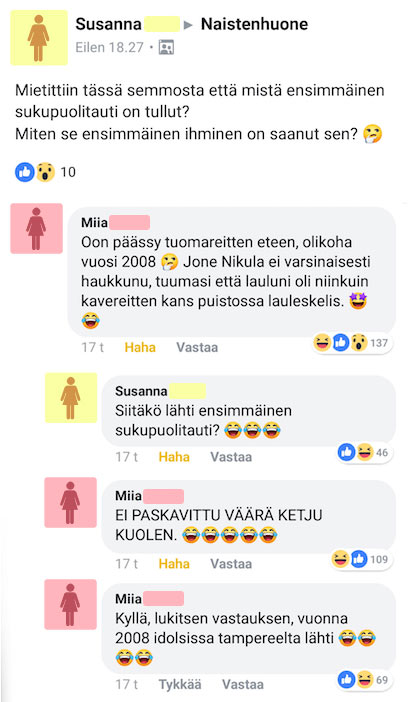The width and height of the screenshot is (410, 702).
Task: Click Vastaa under Susanna's reply
Action: click(231, 457)
